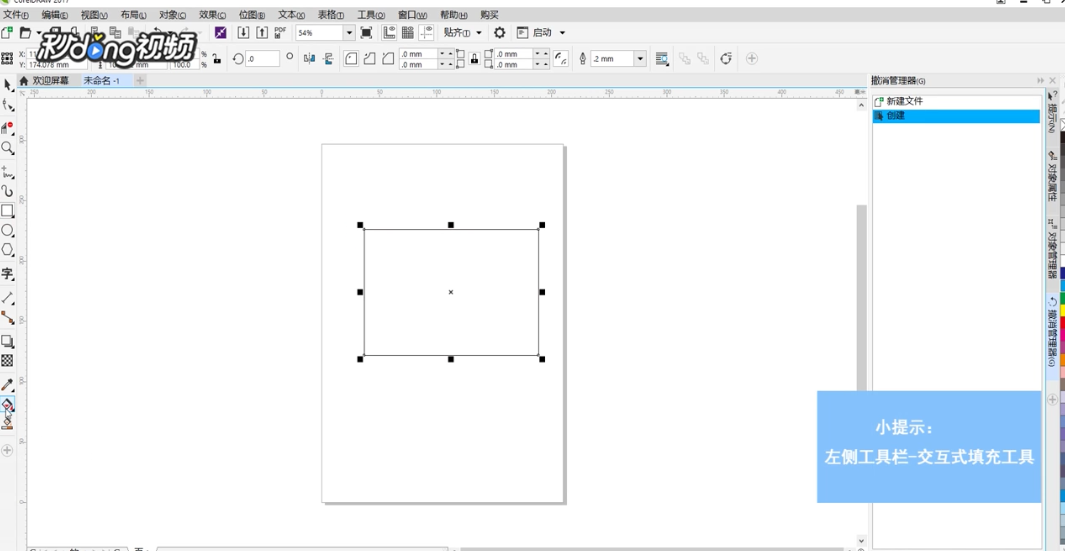Toggle the Lock ratio padlock

point(217,58)
